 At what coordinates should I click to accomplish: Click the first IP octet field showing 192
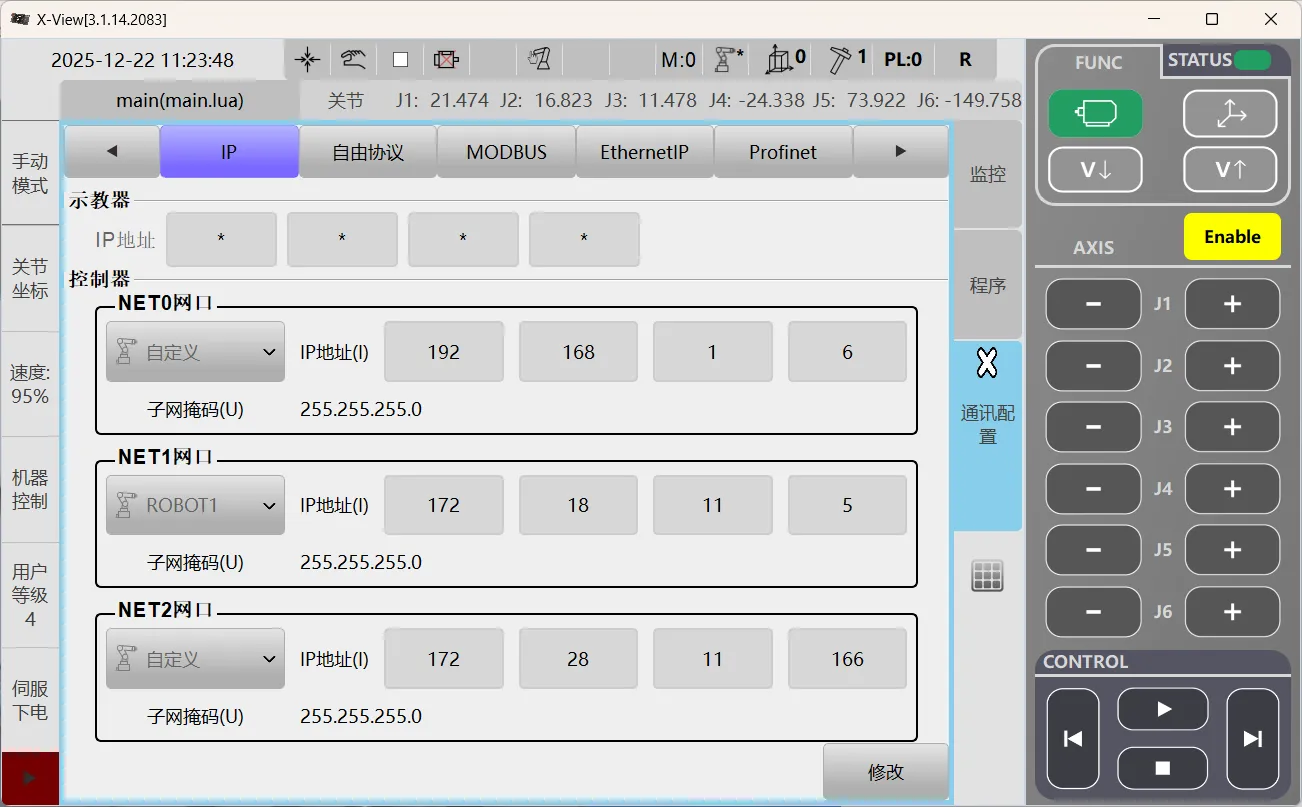click(443, 351)
